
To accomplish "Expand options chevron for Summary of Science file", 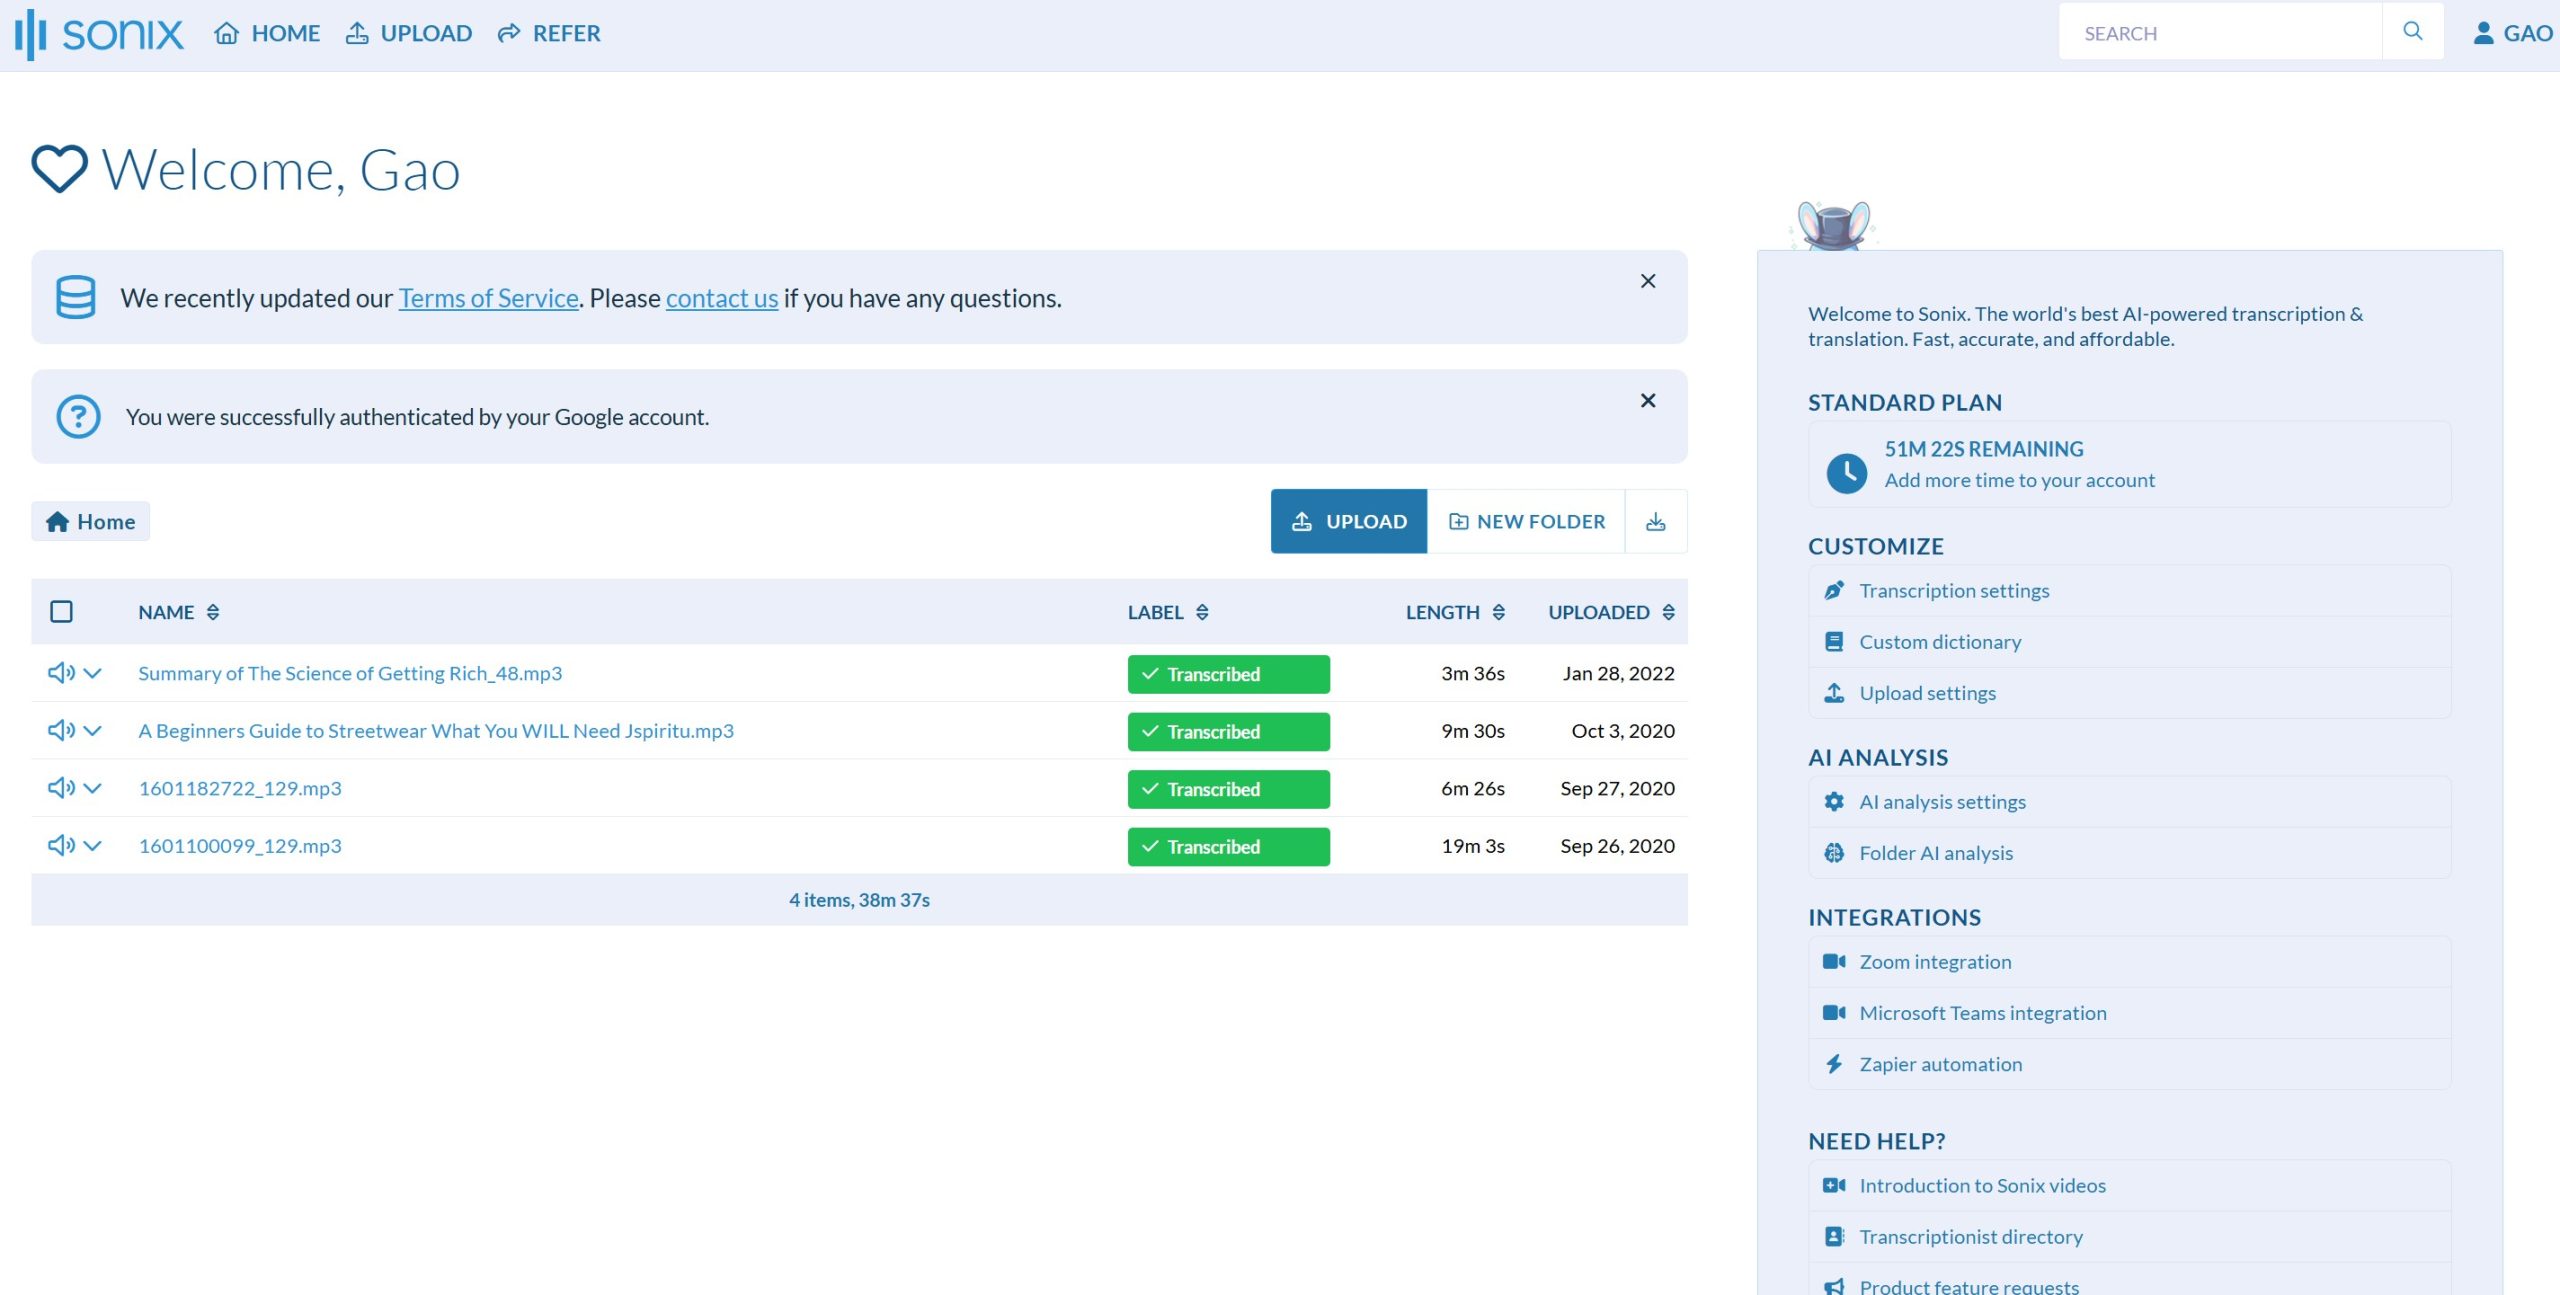I will tap(93, 673).
